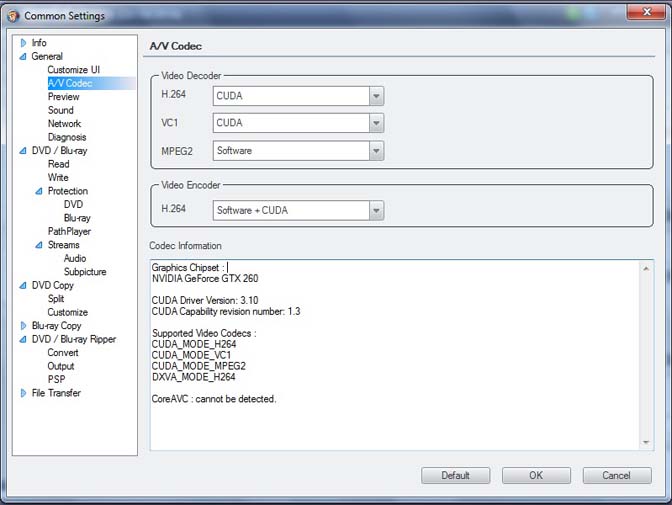Select Subpicture under Streams
Screen dimensions: 672x505
[85, 272]
